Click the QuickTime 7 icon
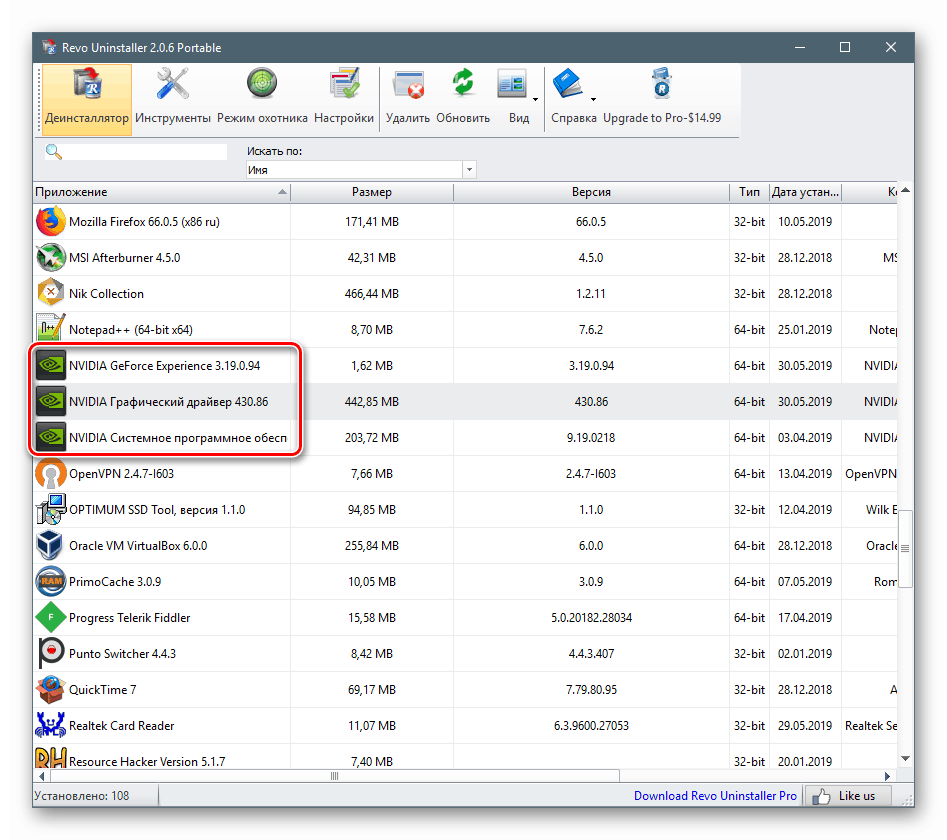 (x=51, y=690)
